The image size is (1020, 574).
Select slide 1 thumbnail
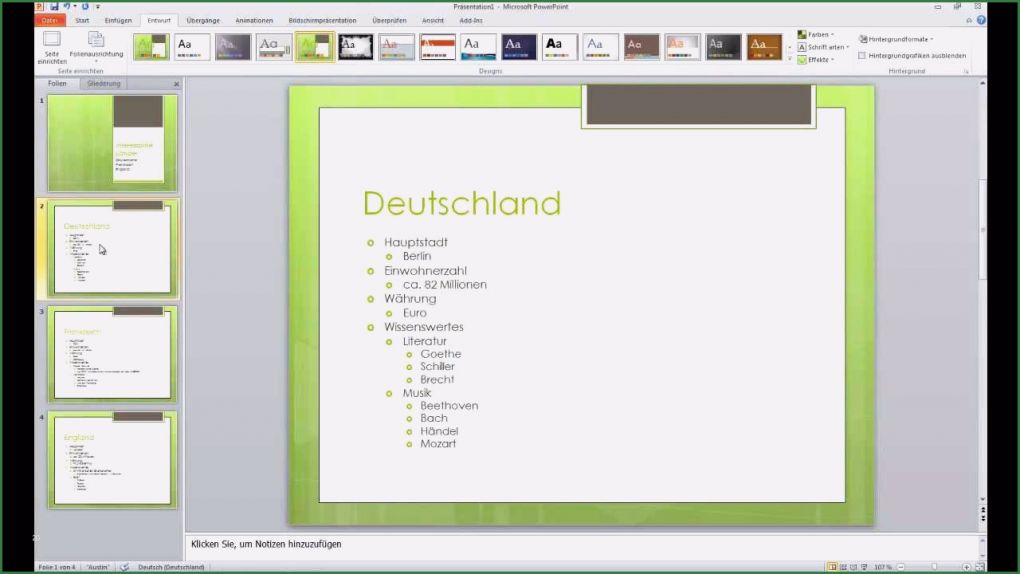(x=113, y=143)
